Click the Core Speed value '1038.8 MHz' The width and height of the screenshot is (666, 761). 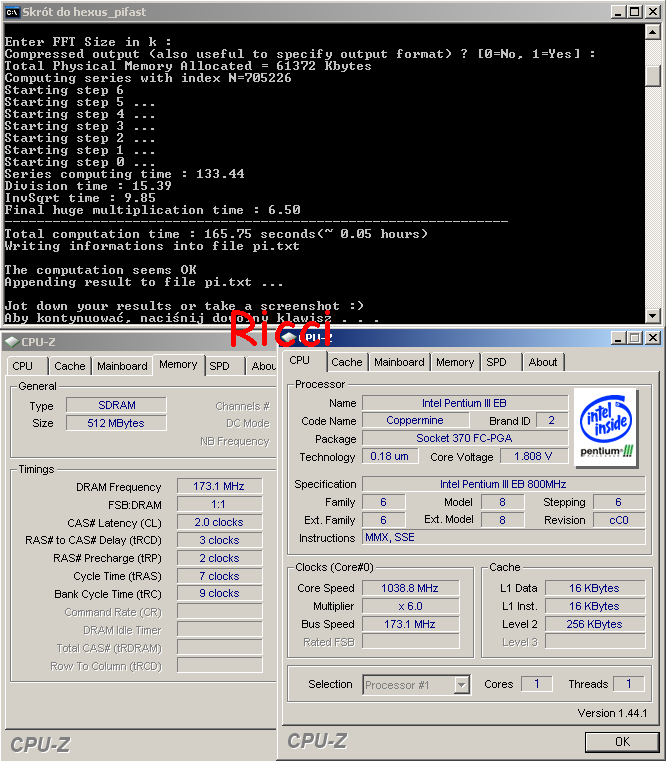pos(410,588)
